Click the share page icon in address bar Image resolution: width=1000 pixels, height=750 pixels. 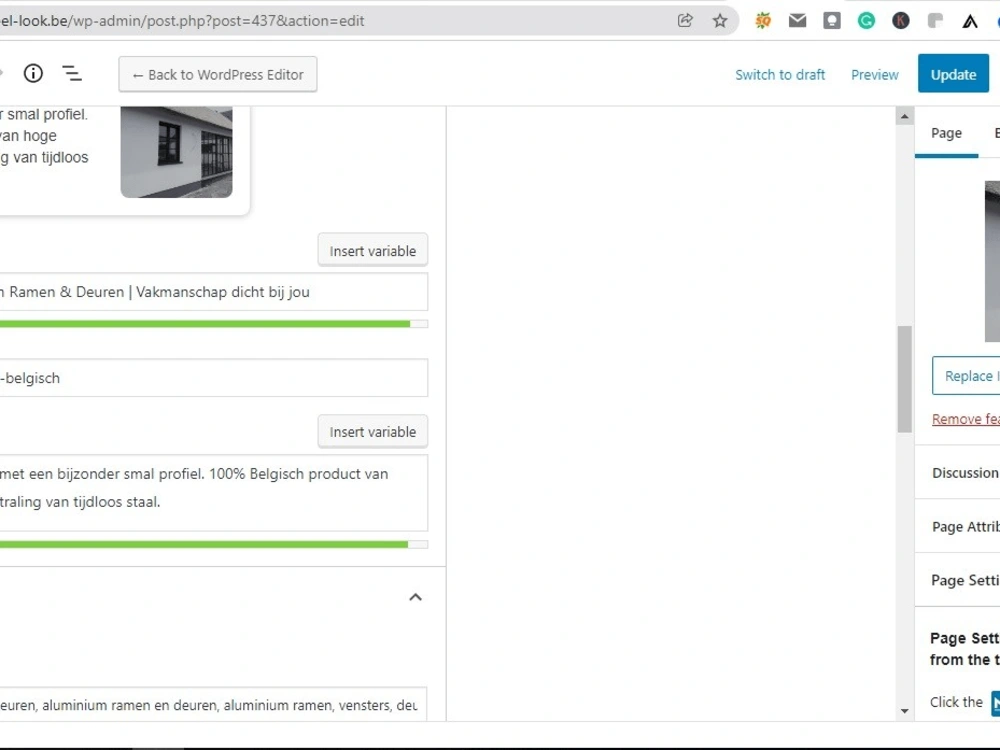[685, 20]
